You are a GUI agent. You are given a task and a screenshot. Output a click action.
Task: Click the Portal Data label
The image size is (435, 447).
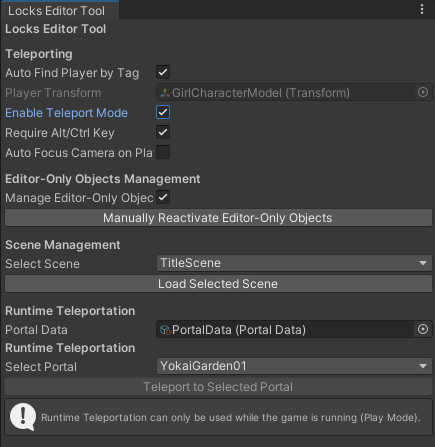coord(36,330)
